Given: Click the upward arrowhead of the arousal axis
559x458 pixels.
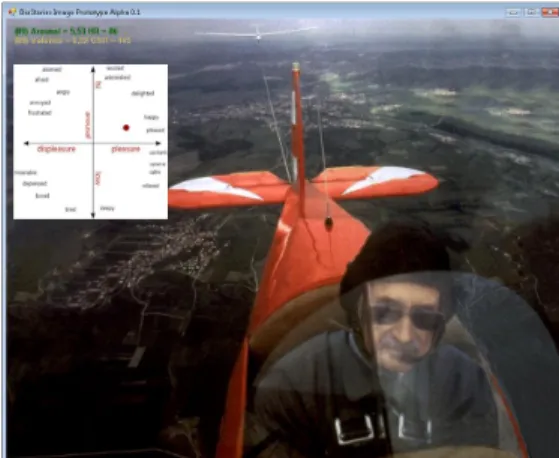Looking at the screenshot, I should [93, 69].
